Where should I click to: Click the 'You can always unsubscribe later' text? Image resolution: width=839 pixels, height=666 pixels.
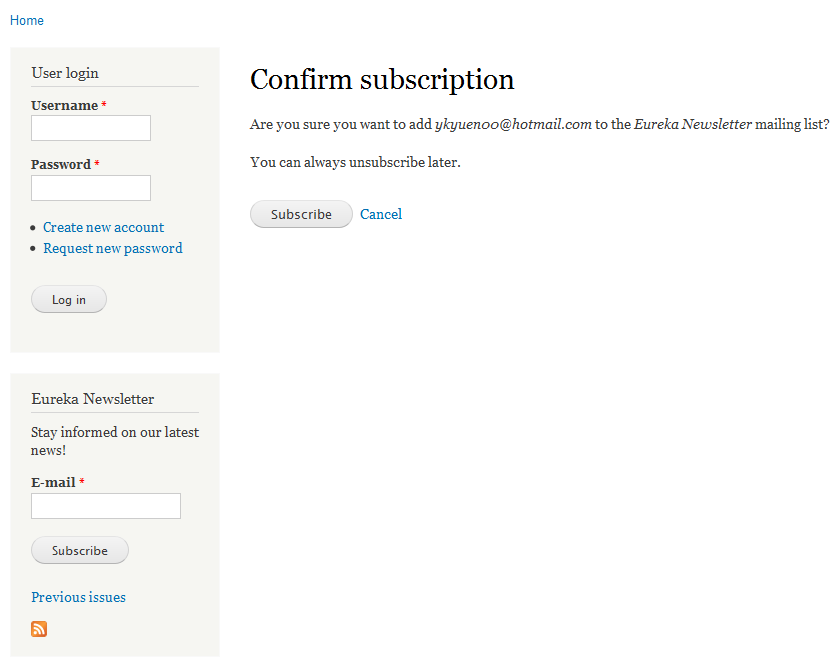[x=355, y=162]
